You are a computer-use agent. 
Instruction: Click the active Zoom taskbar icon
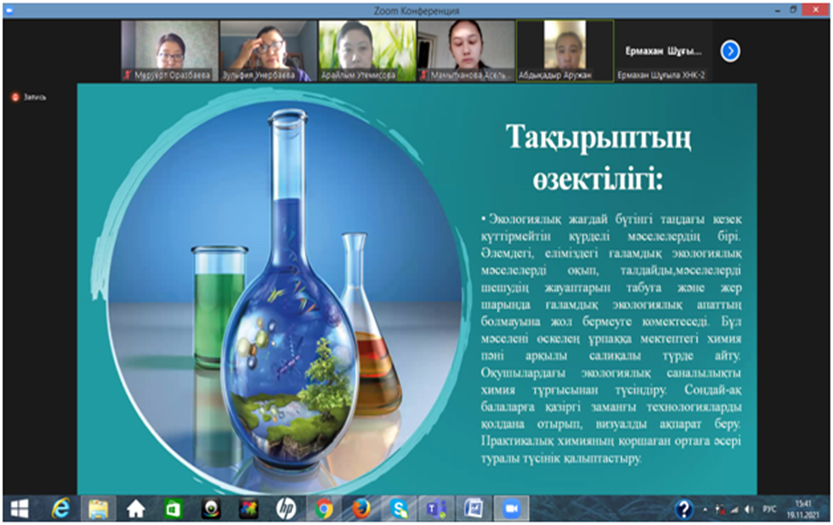(x=512, y=509)
